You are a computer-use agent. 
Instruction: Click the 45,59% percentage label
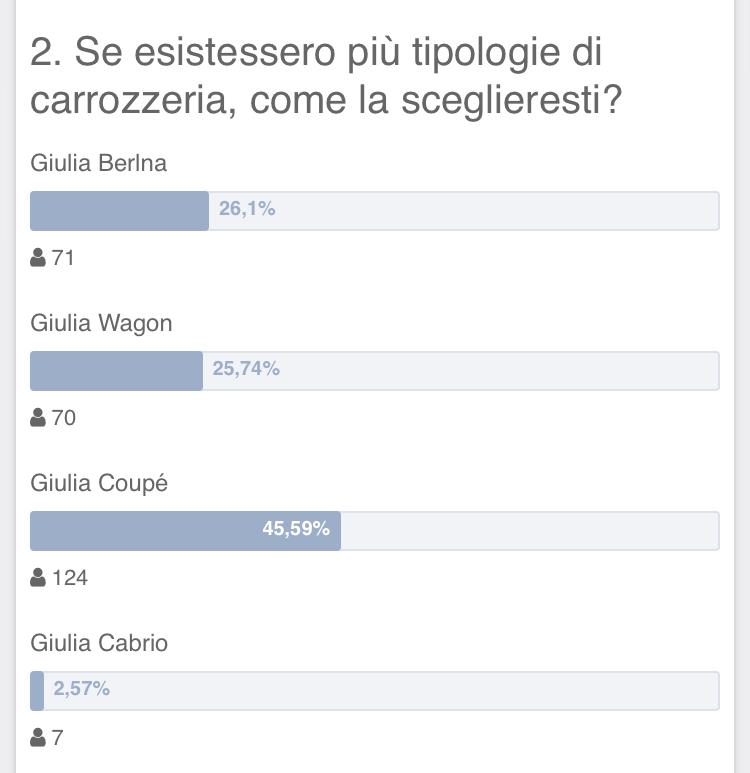click(x=296, y=528)
